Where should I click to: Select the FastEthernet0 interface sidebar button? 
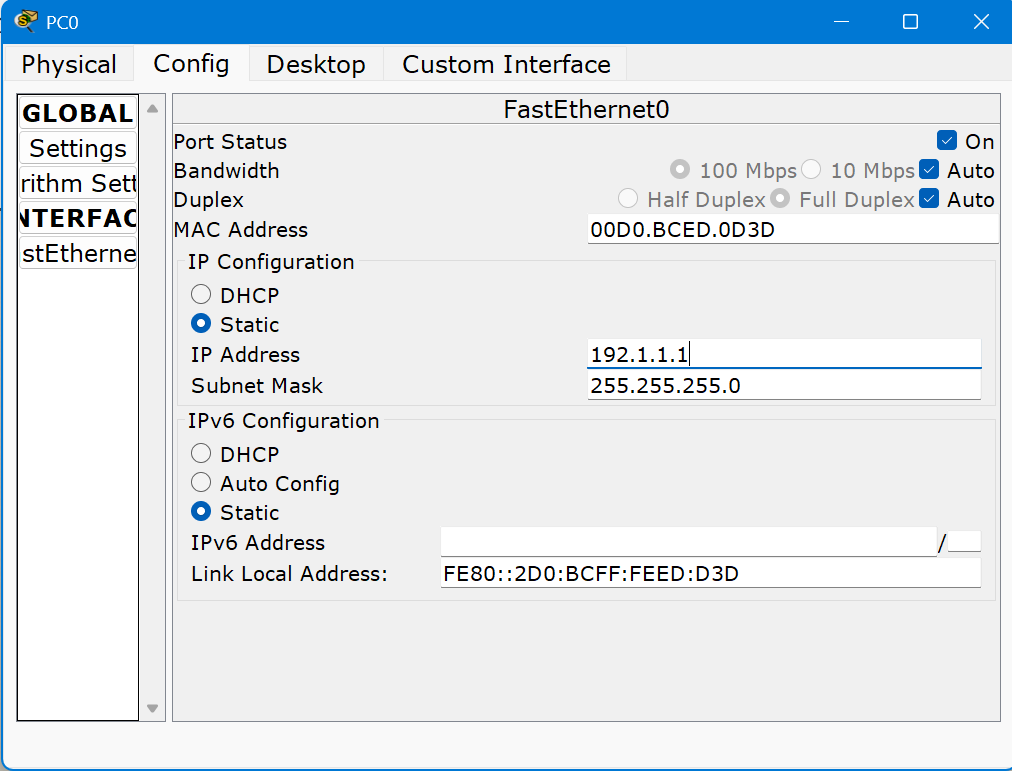[x=78, y=253]
